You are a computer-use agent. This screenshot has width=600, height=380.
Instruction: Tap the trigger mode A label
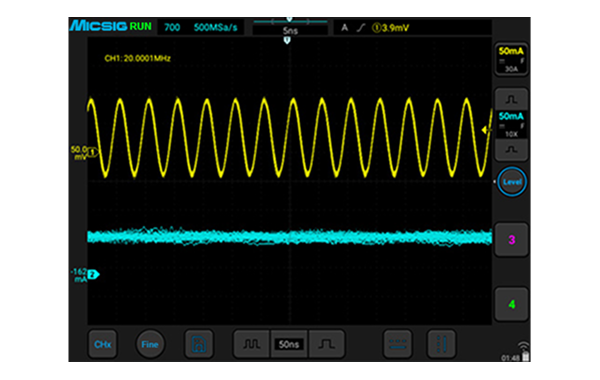tap(344, 28)
